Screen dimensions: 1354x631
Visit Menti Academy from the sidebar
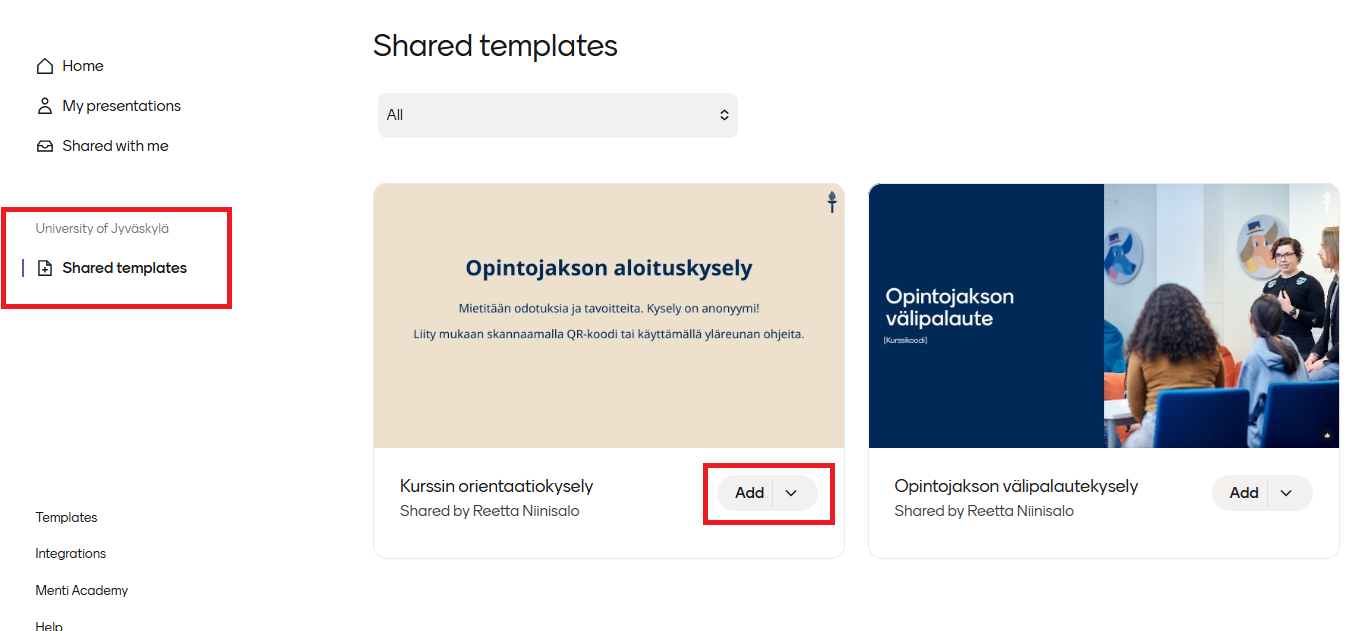tap(82, 591)
